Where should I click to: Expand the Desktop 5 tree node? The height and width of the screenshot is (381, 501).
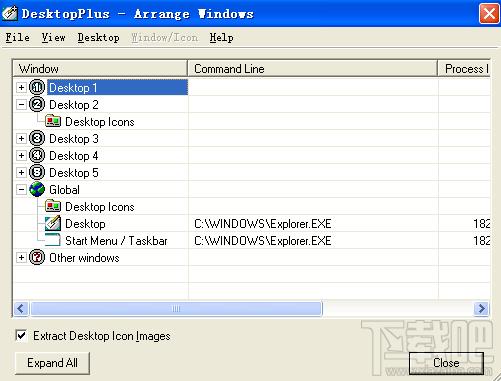pos(21,172)
